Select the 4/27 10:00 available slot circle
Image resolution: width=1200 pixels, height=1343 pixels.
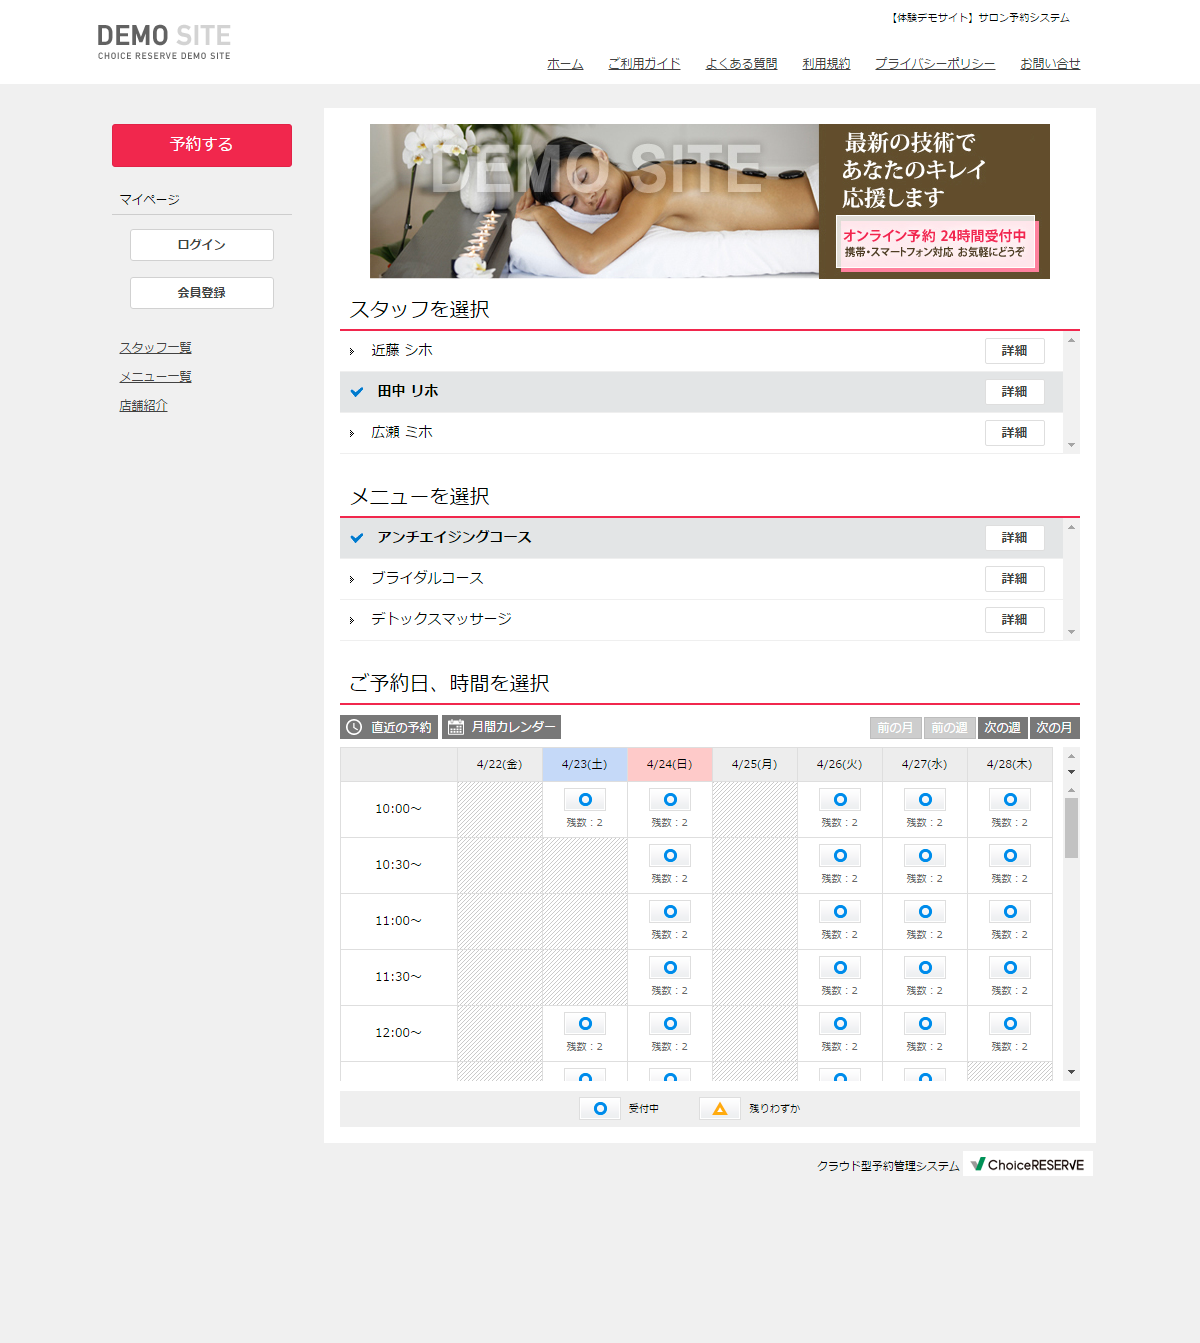pos(925,800)
